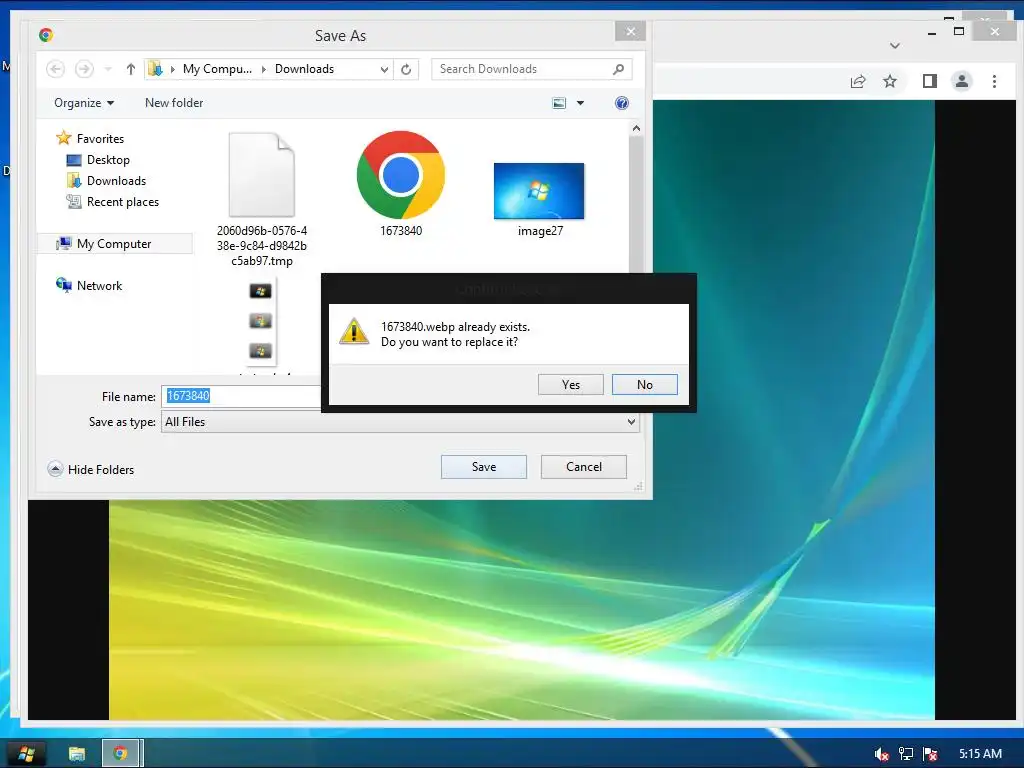Viewport: 1024px width, 768px height.
Task: Open Chrome's three-dot menu
Action: coord(994,81)
